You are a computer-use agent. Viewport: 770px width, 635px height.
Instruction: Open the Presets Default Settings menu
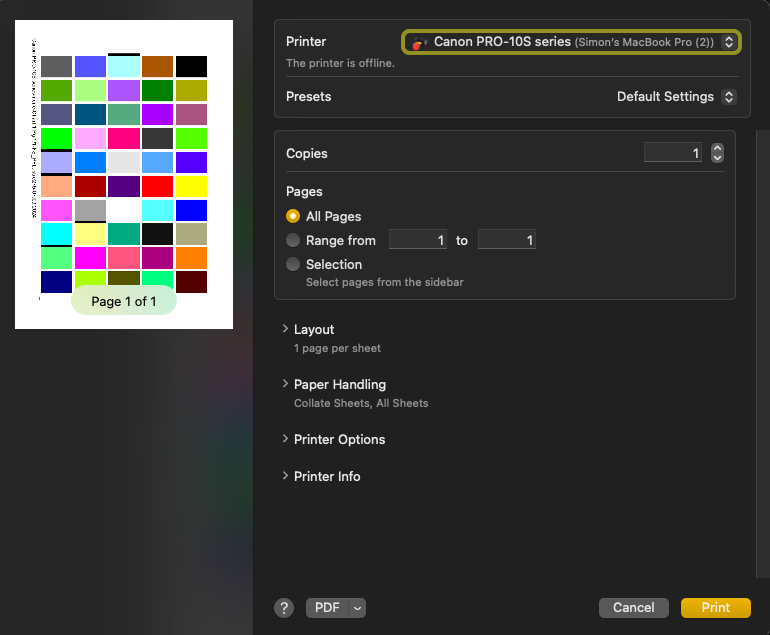(676, 97)
